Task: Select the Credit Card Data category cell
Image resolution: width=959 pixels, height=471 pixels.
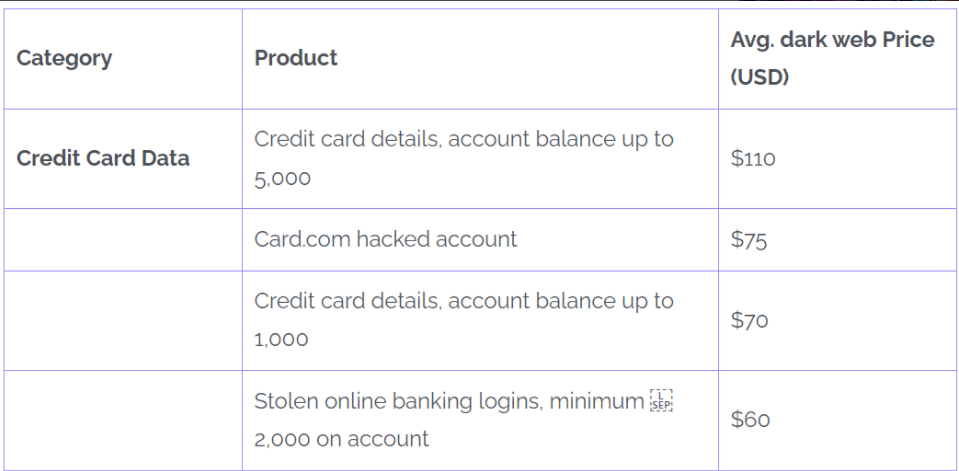Action: tap(103, 158)
